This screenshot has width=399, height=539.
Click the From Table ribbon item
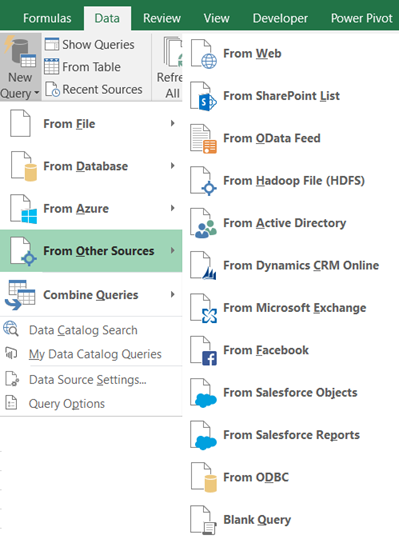(x=82, y=67)
